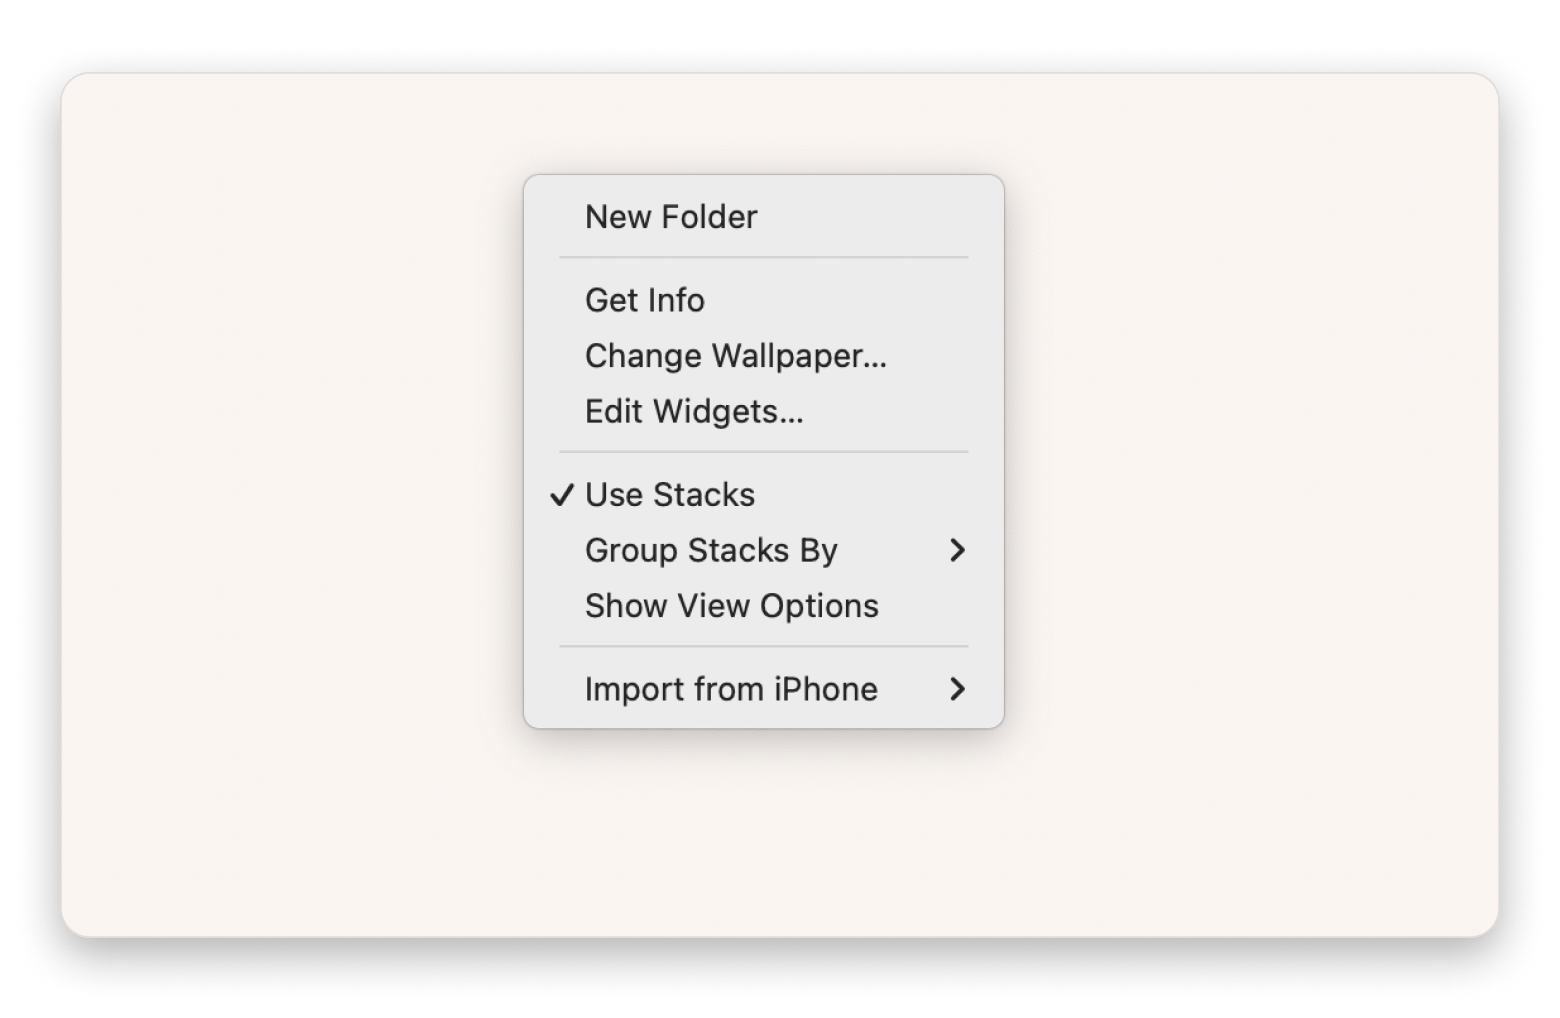Select Show View Options
The width and height of the screenshot is (1560, 1018).
click(731, 606)
